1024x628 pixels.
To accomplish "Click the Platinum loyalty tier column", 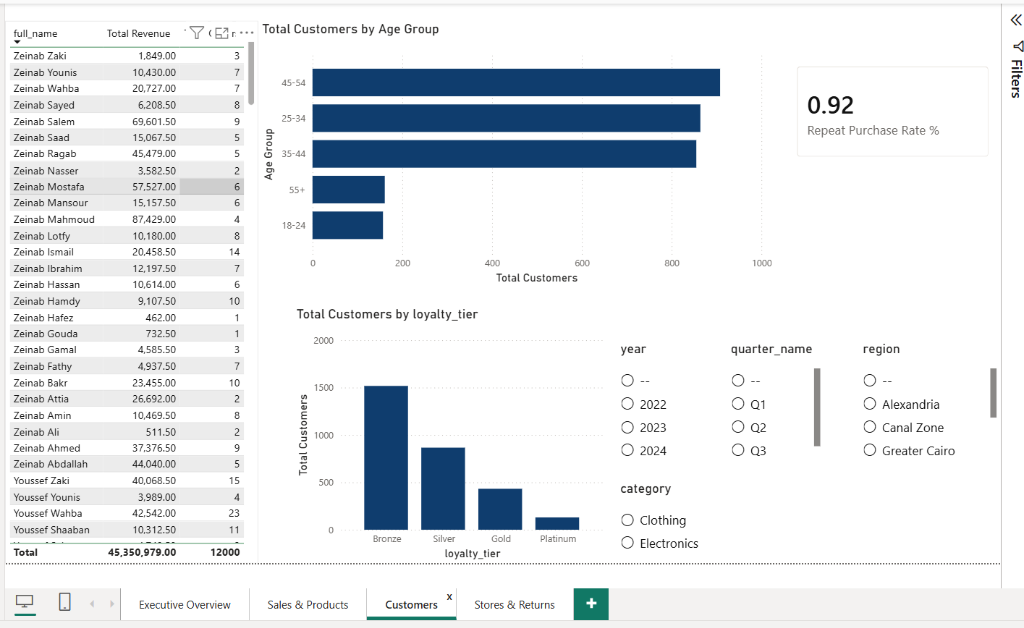I will tap(557, 524).
